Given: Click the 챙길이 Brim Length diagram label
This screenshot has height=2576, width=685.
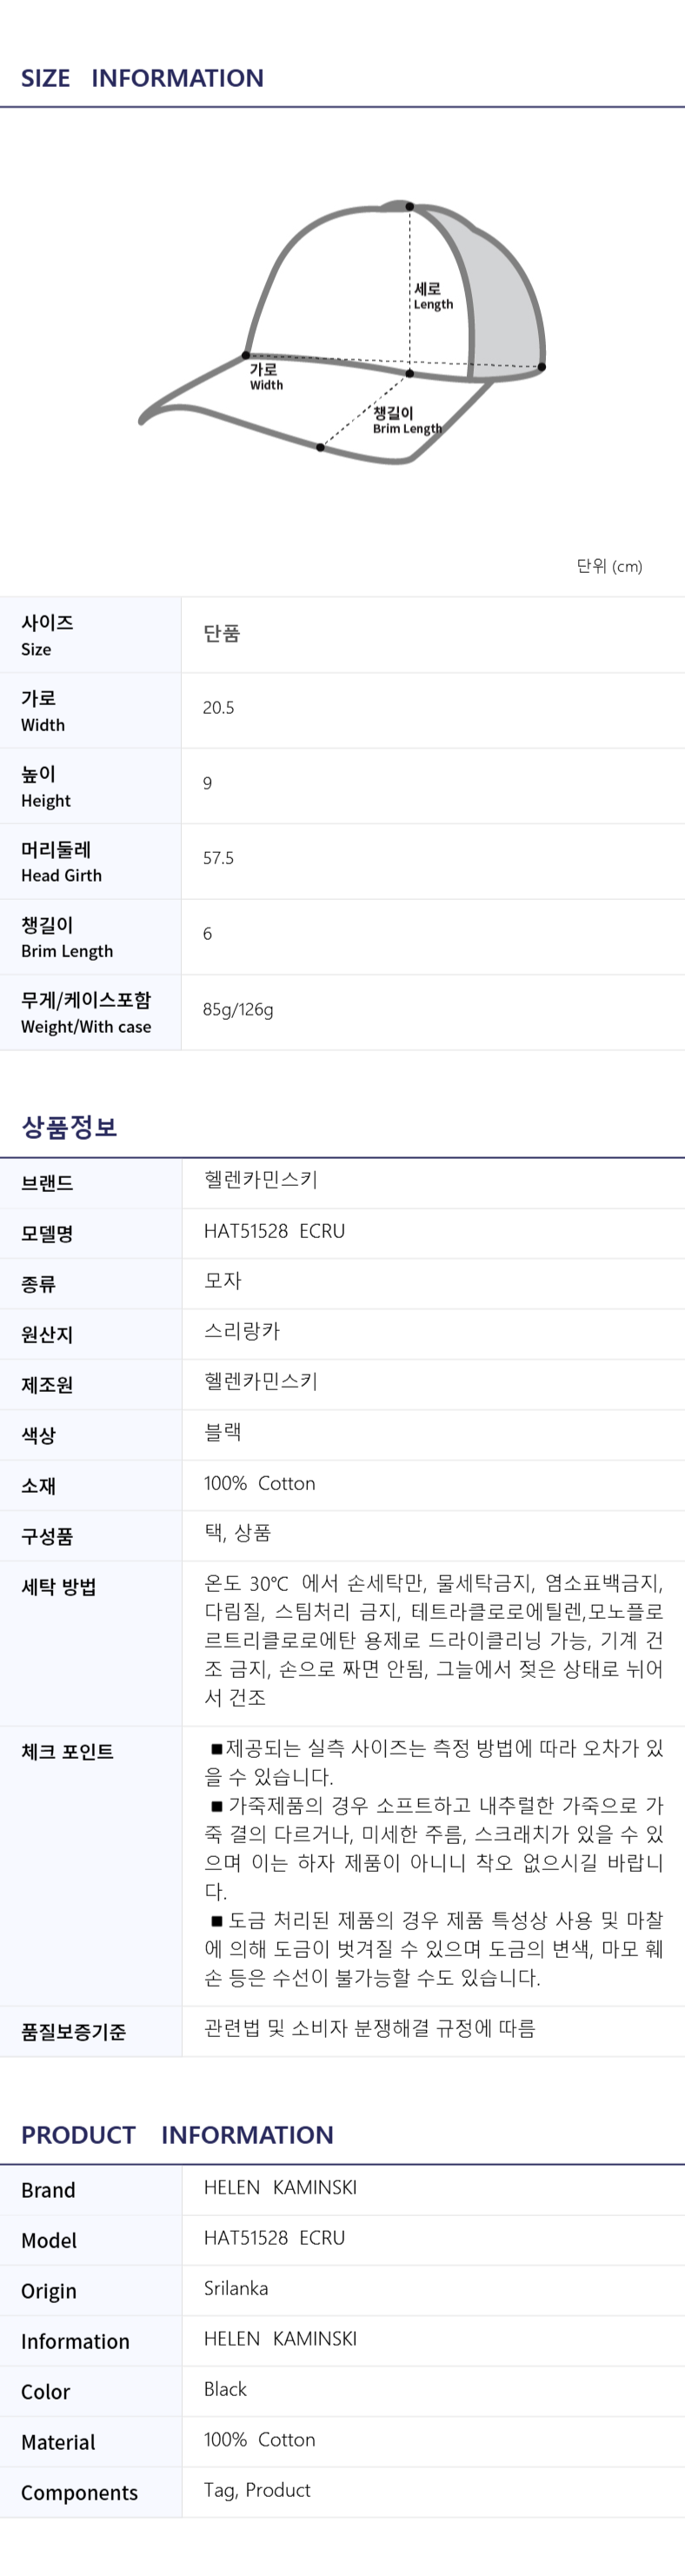Looking at the screenshot, I should pos(407,420).
